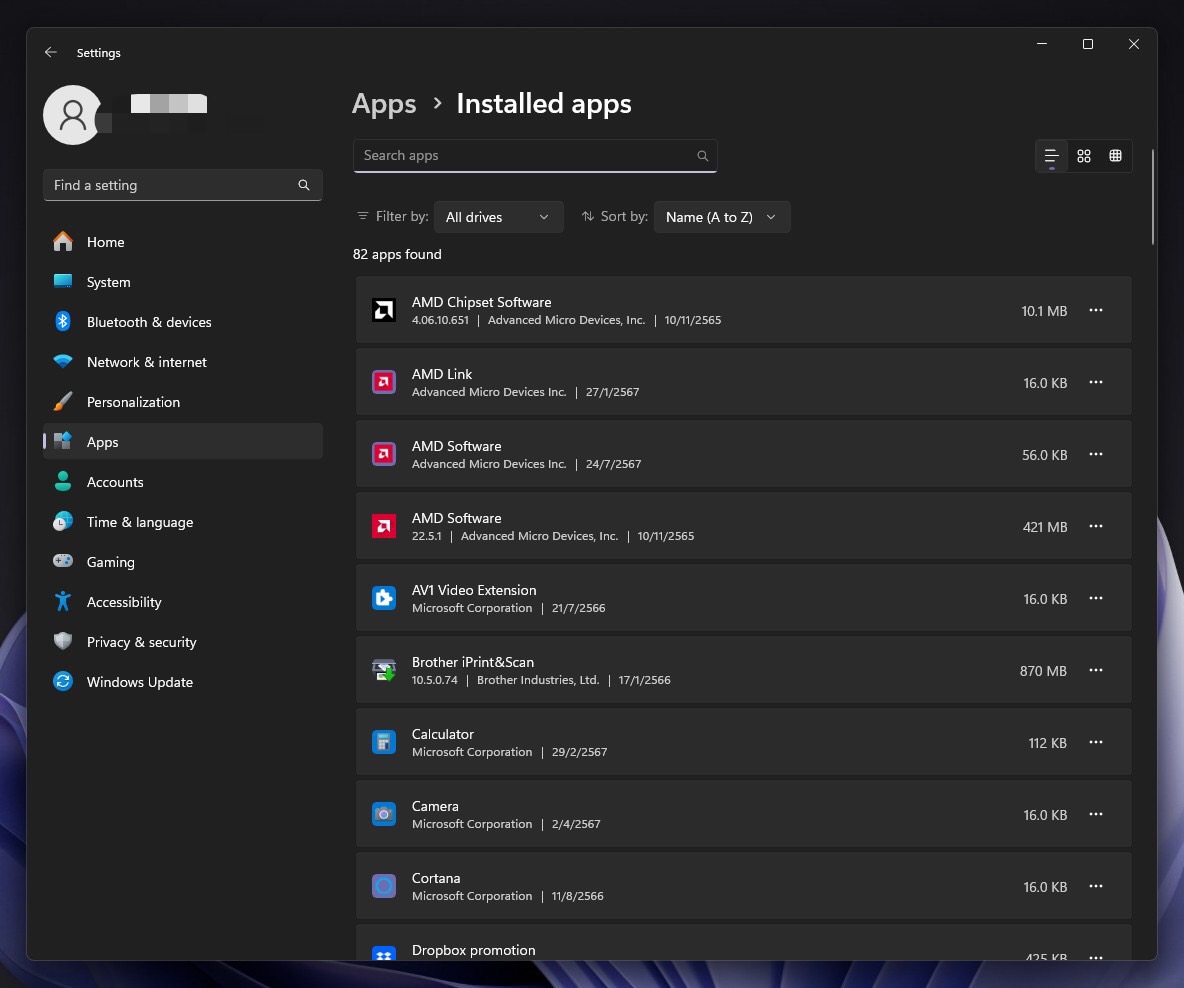Open Accessibility settings
Image resolution: width=1184 pixels, height=988 pixels.
(183, 602)
